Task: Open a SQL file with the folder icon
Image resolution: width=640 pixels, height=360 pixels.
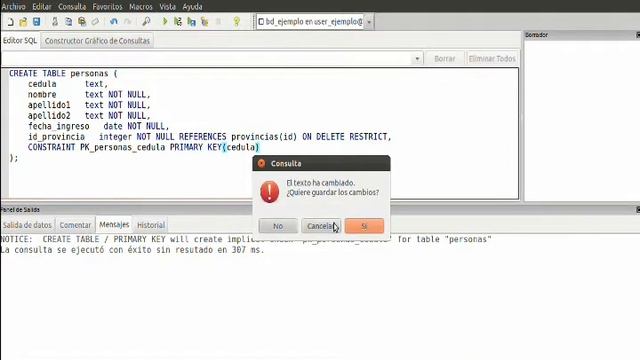Action: coord(23,22)
